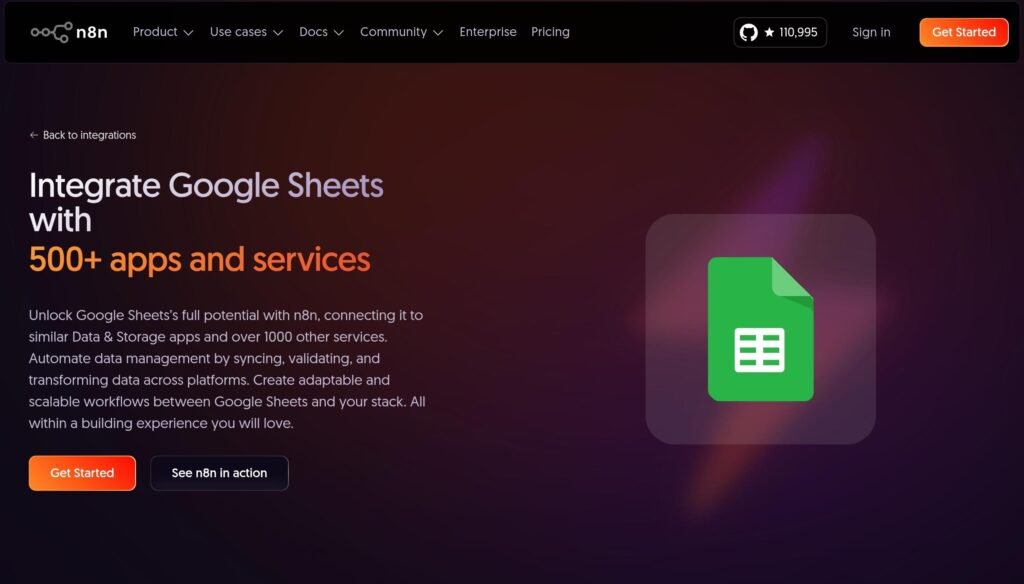The image size is (1024, 584).
Task: Follow the 'Back to integrations' link
Action: point(83,135)
